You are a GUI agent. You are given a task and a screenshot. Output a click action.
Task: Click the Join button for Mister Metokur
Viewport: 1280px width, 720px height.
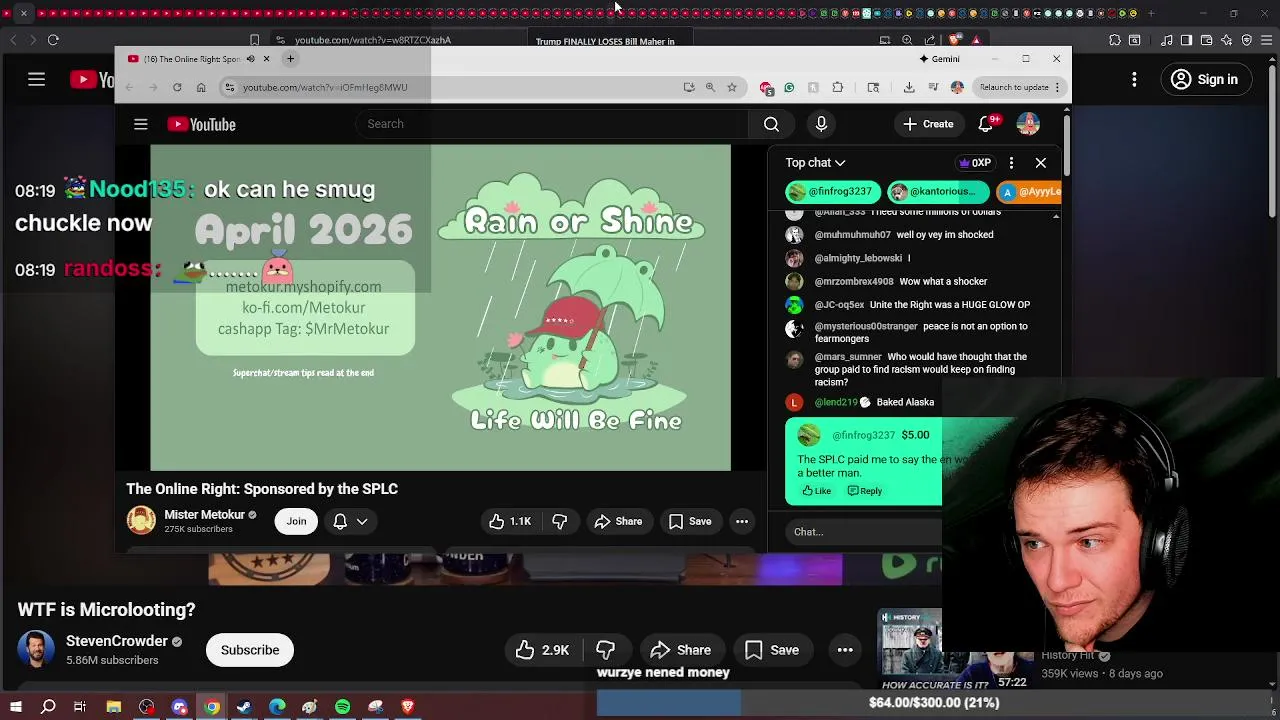296,521
